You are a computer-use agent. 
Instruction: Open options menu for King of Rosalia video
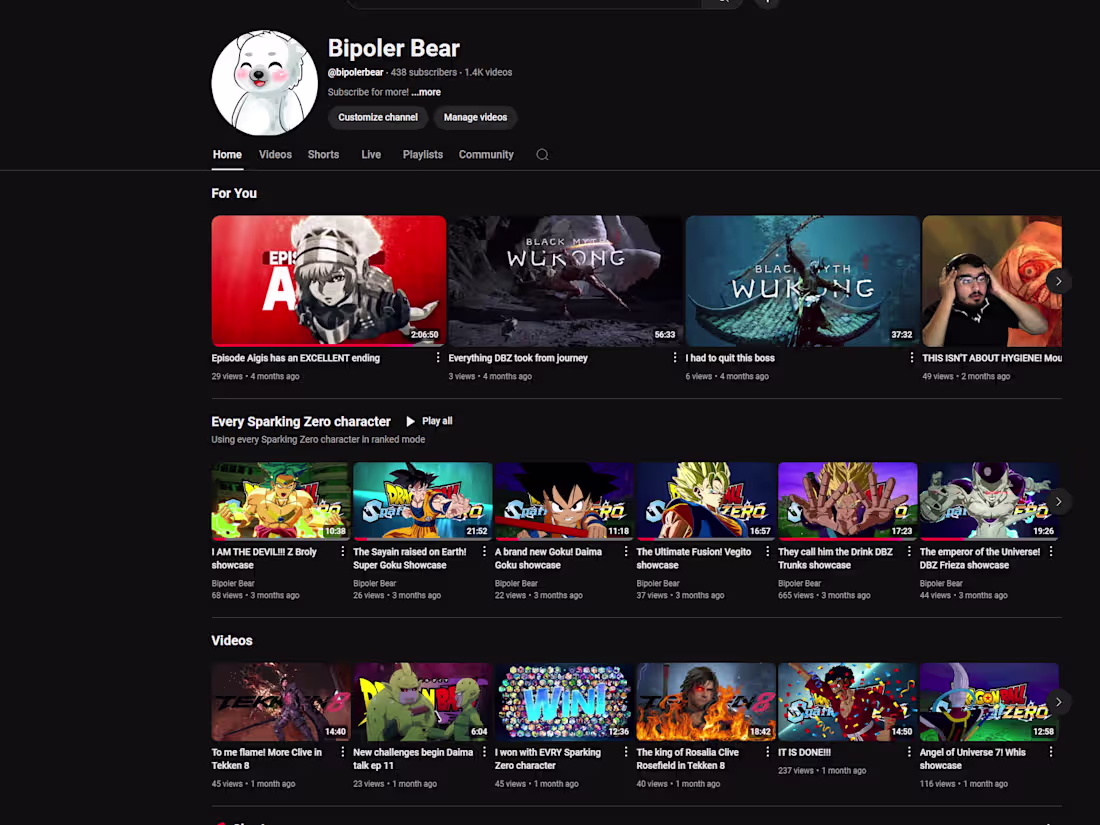coord(767,752)
